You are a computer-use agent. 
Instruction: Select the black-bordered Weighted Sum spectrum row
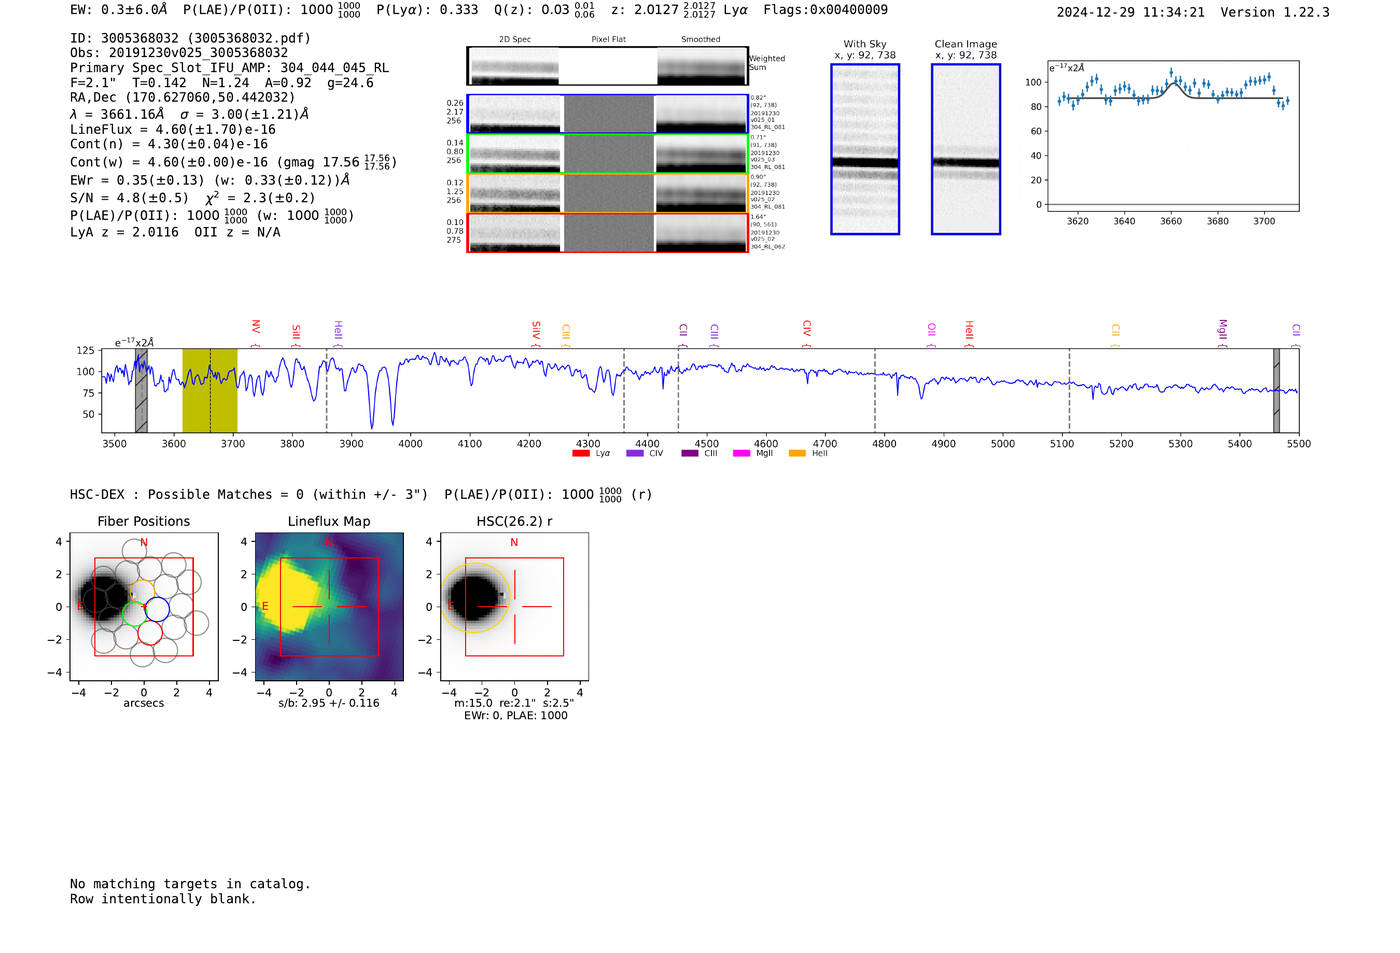[x=608, y=66]
